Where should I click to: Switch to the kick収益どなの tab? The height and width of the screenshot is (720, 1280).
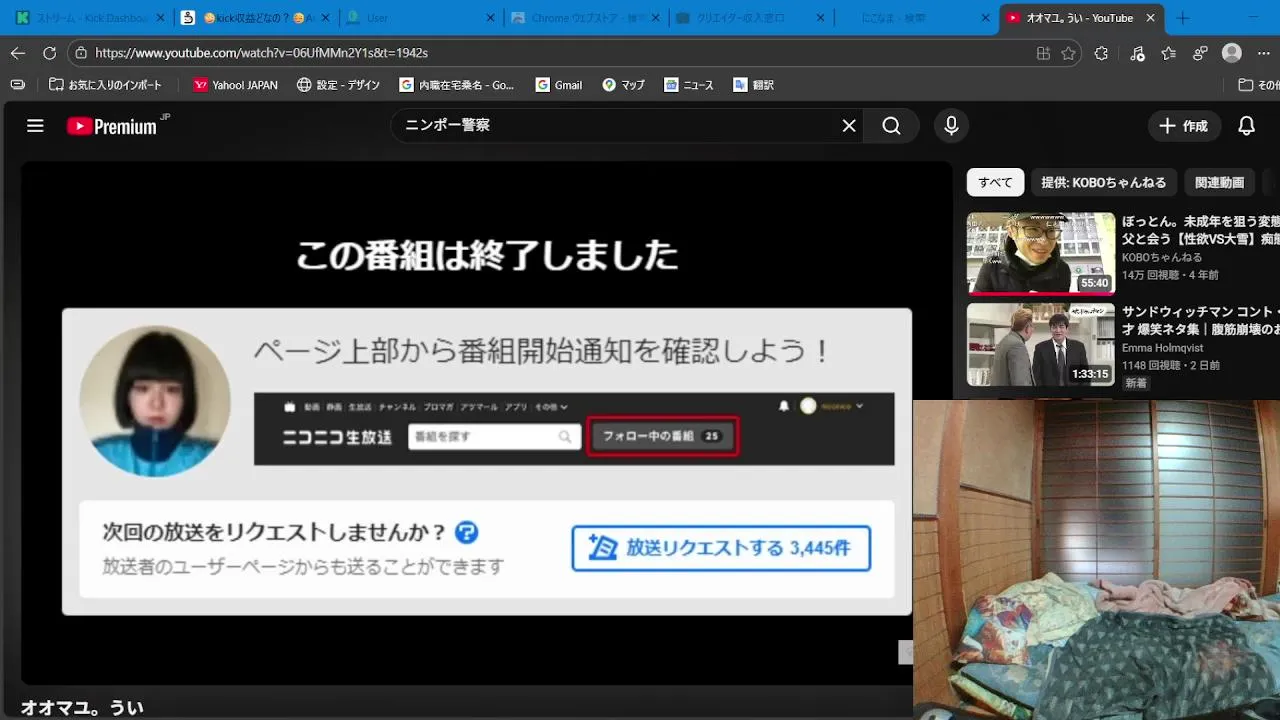pyautogui.click(x=254, y=18)
